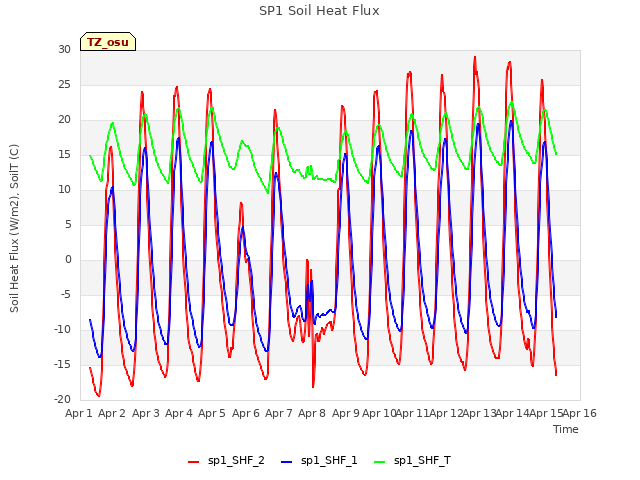Click the Apr 14 x-axis tick label
640x480 pixels.
click(x=512, y=413)
